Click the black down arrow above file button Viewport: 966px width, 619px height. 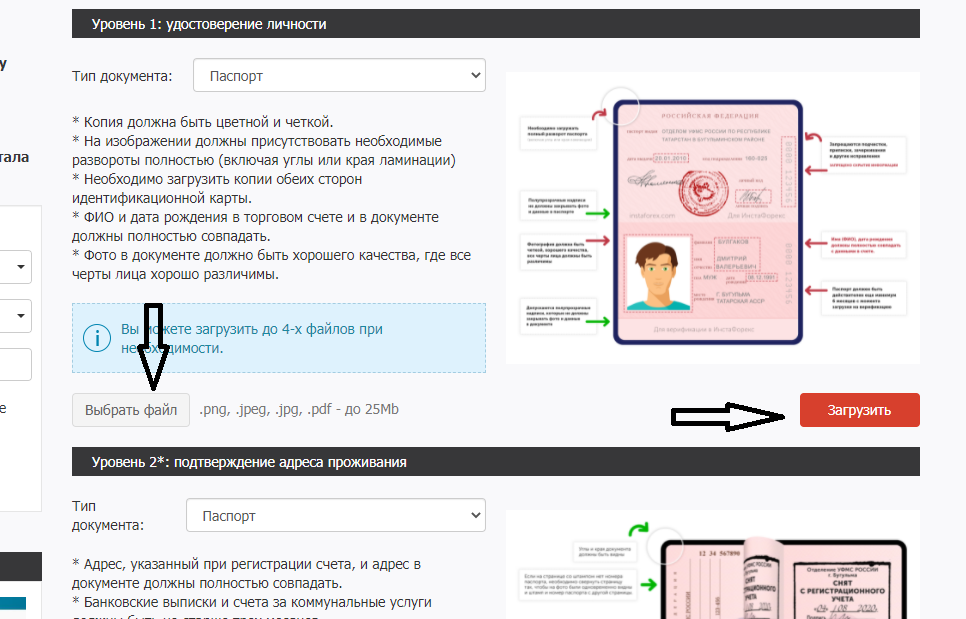(x=151, y=345)
